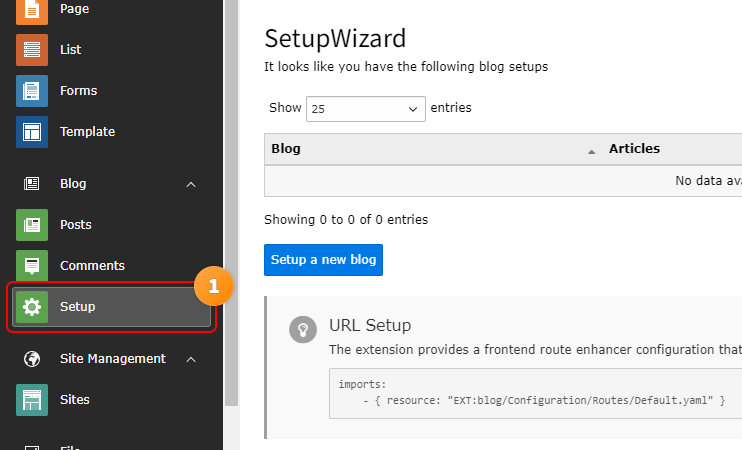Click the Posts module icon
The height and width of the screenshot is (450, 742).
point(32,224)
